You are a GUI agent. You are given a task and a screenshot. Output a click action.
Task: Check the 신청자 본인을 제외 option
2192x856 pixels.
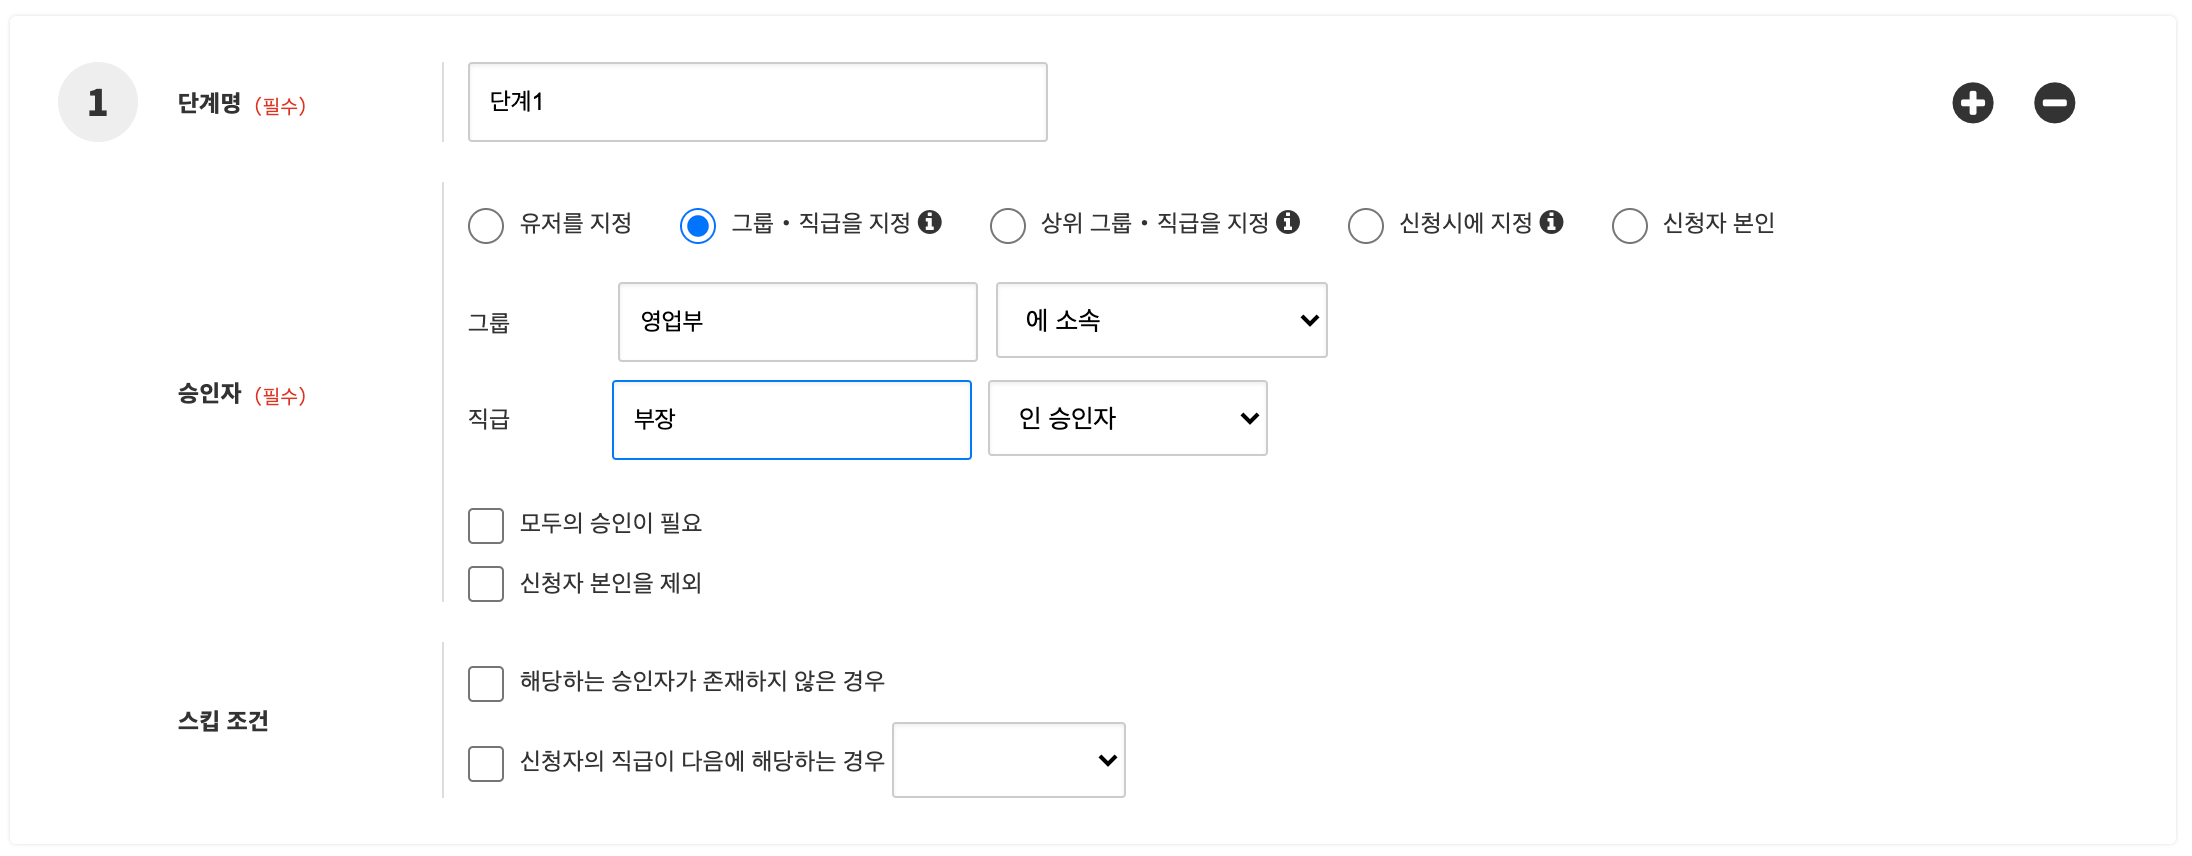(x=486, y=584)
